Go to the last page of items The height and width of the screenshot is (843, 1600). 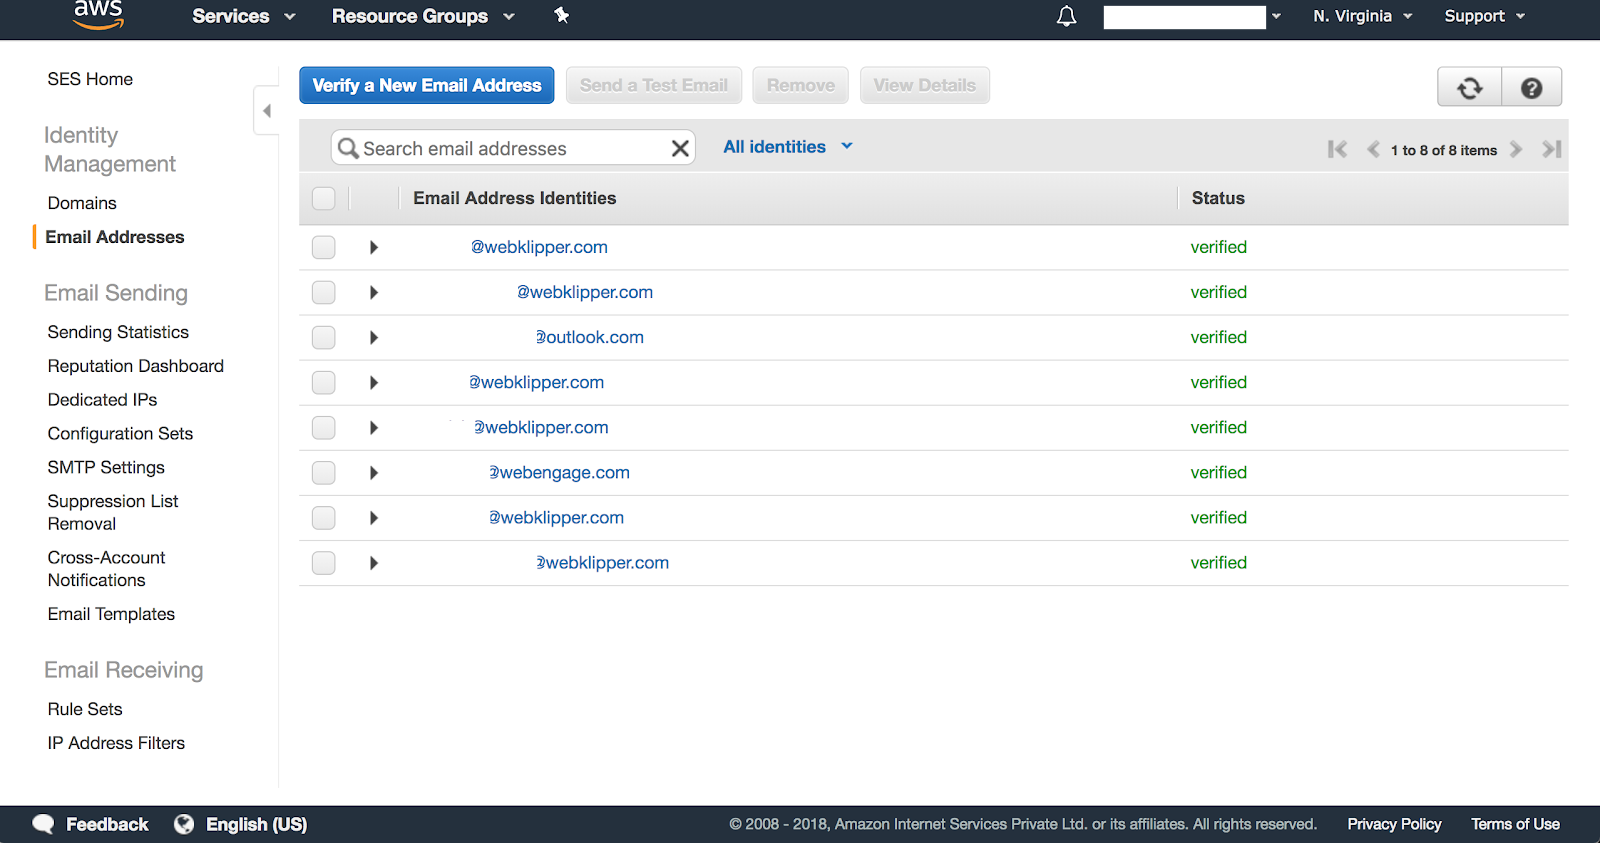click(x=1551, y=150)
